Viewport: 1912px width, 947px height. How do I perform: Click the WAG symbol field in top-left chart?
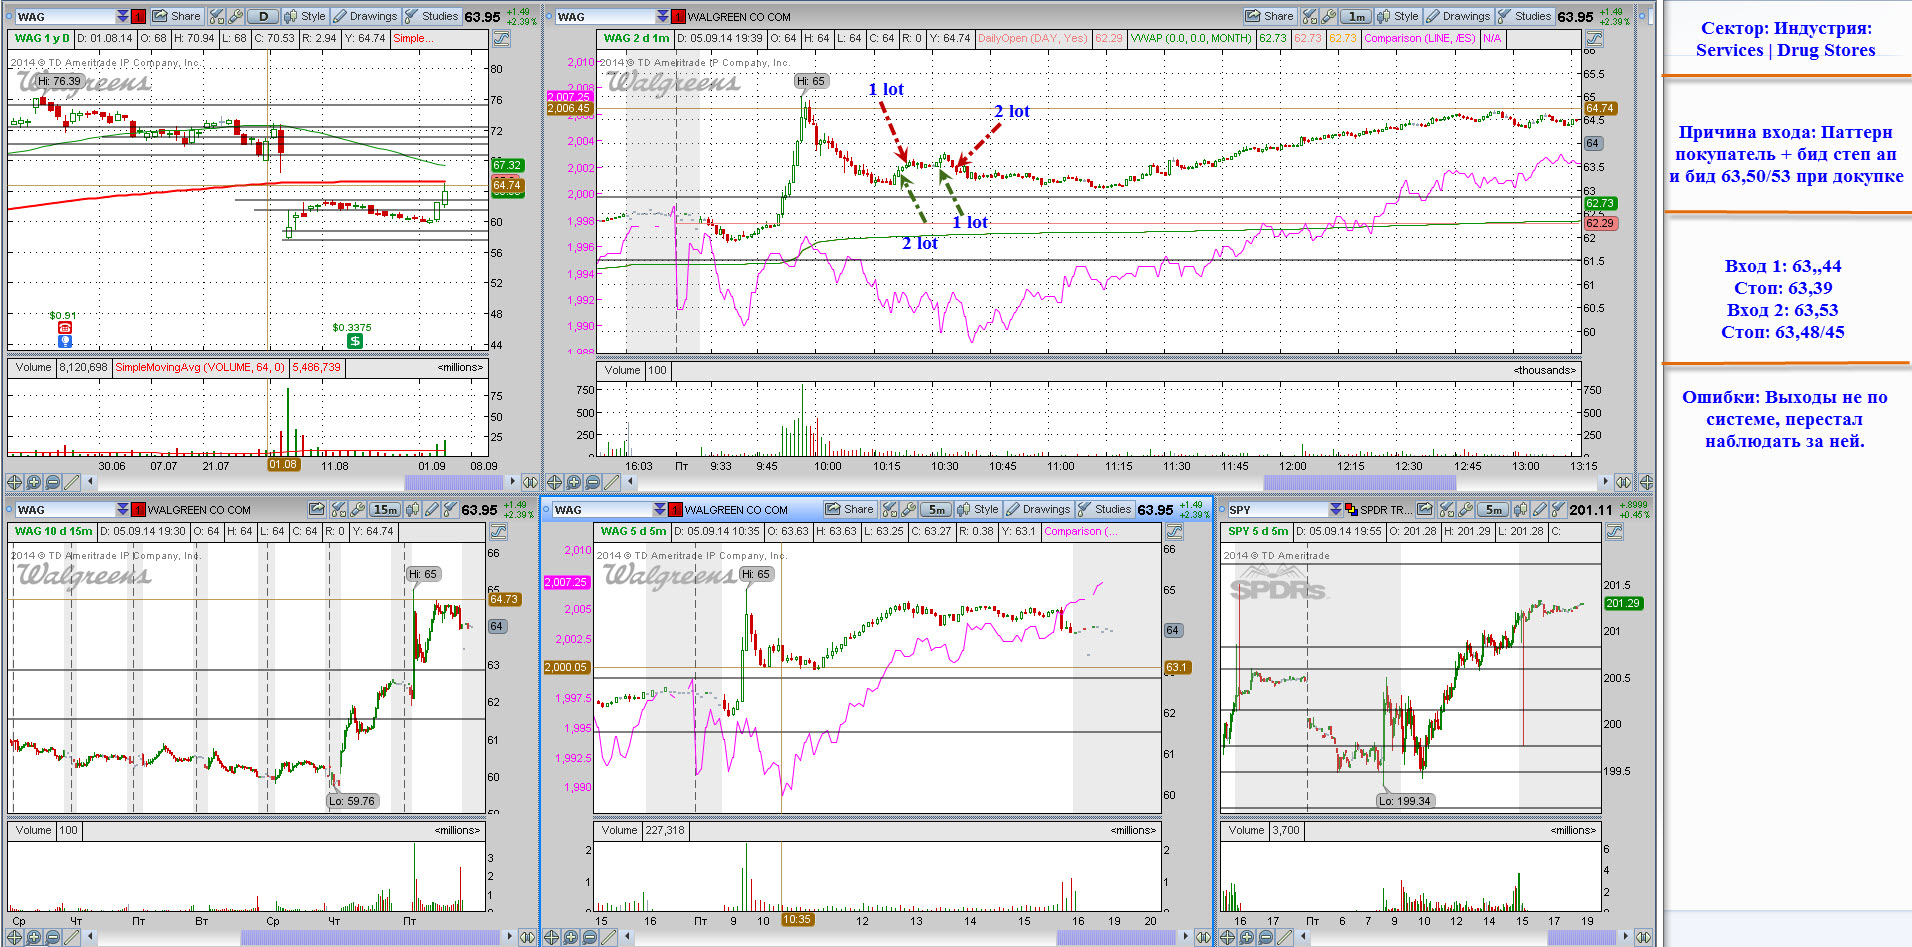point(65,16)
